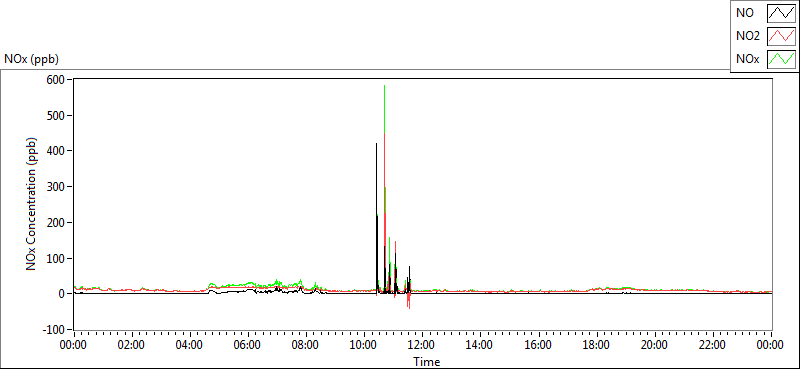Viewport: 800px width, 369px height.
Task: Select the NOx legend label
Action: [x=747, y=60]
